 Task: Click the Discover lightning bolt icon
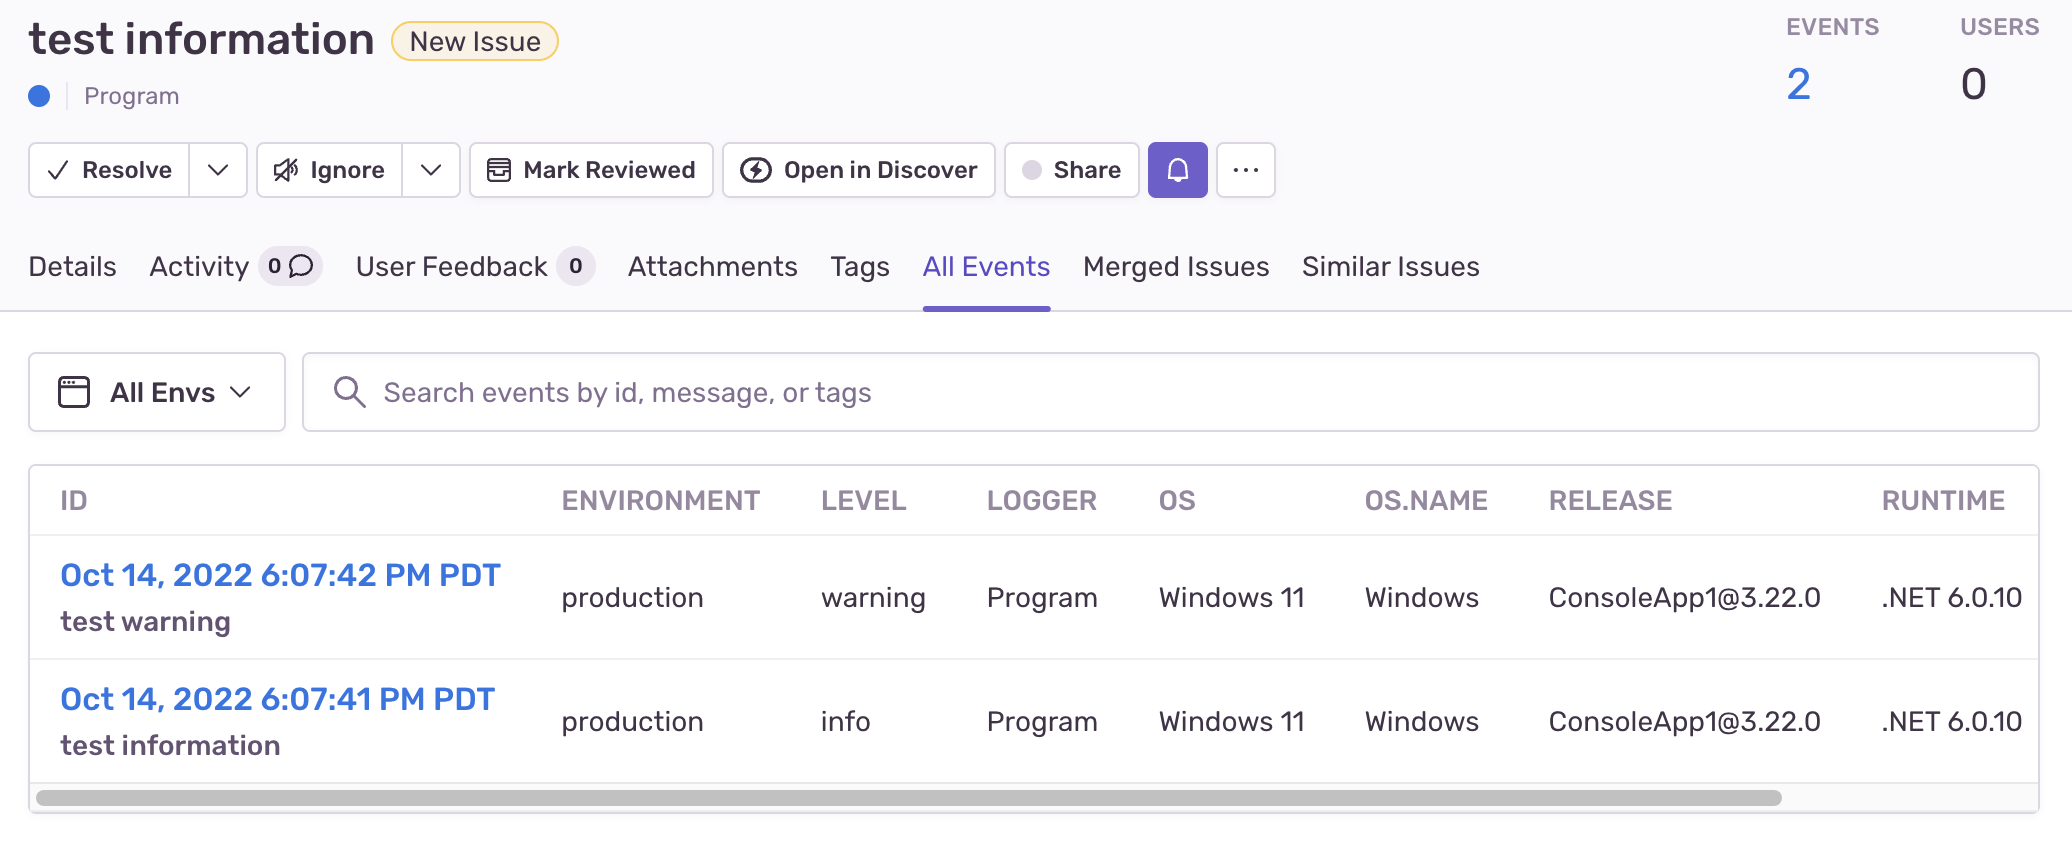click(755, 170)
